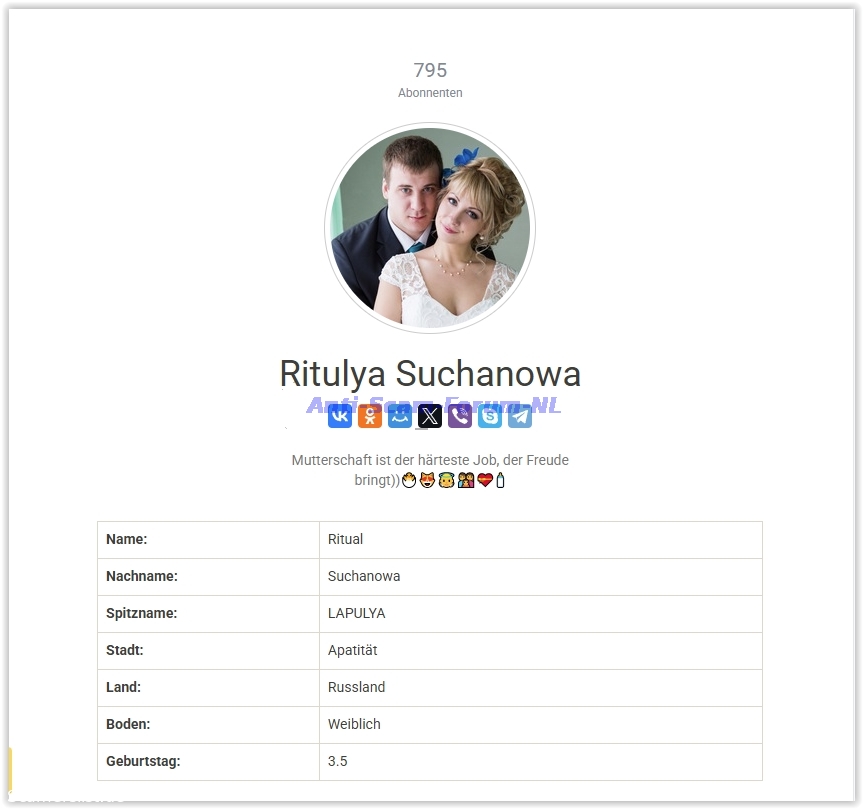Viewport: 863px width, 809px height.
Task: Click the Nachname row label
Action: [x=141, y=576]
